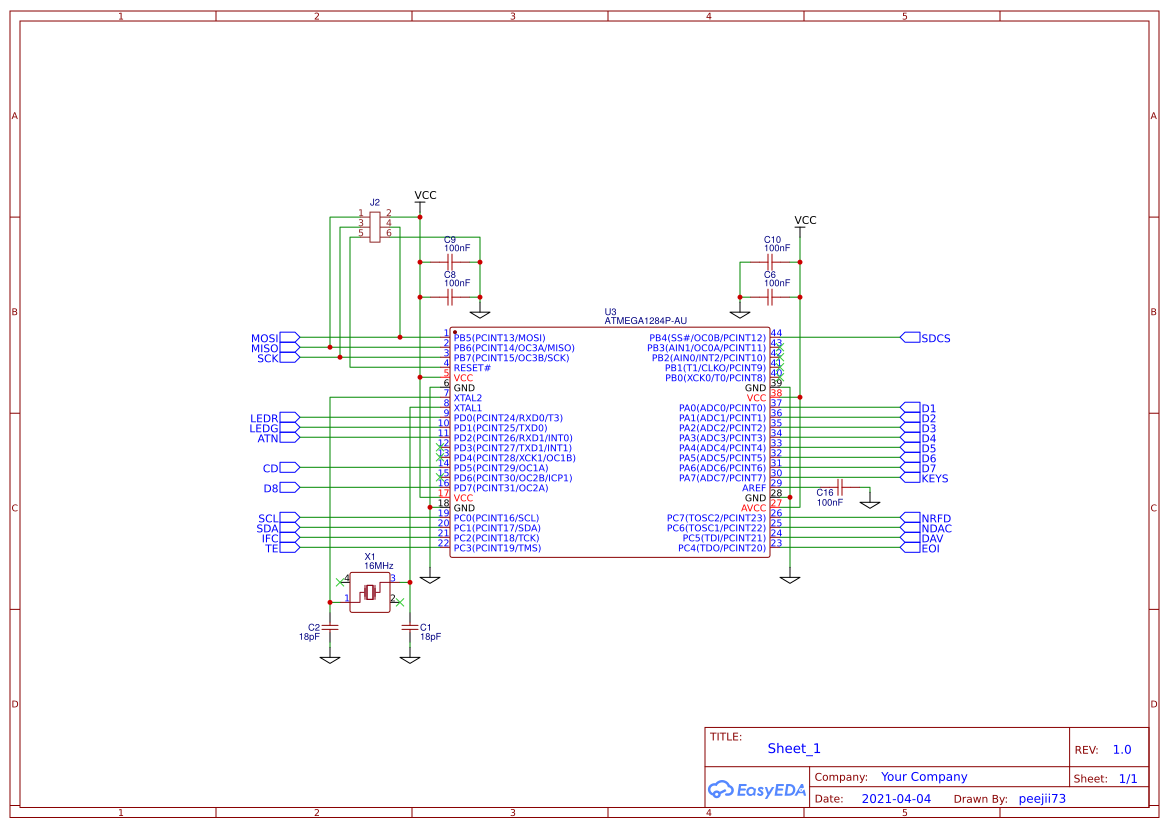The width and height of the screenshot is (1169, 828).
Task: Click the revision value 1.0 field
Action: coord(1122,748)
